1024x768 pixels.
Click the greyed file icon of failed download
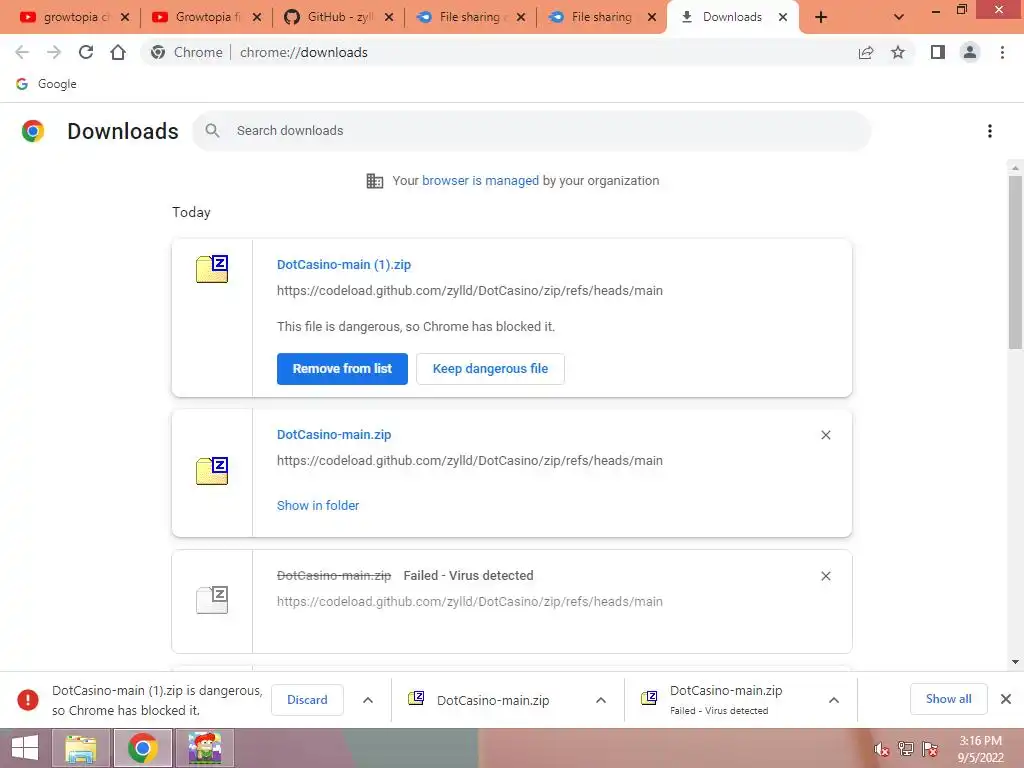click(212, 600)
